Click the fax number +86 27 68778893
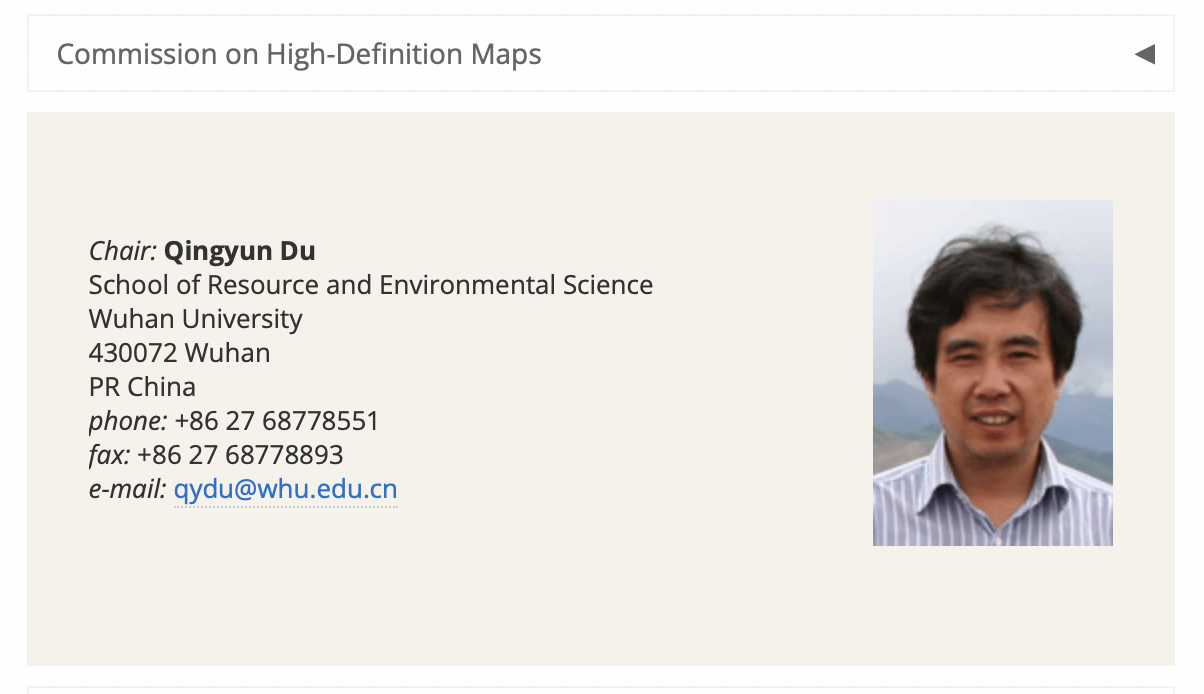This screenshot has height=694, width=1204. 240,455
